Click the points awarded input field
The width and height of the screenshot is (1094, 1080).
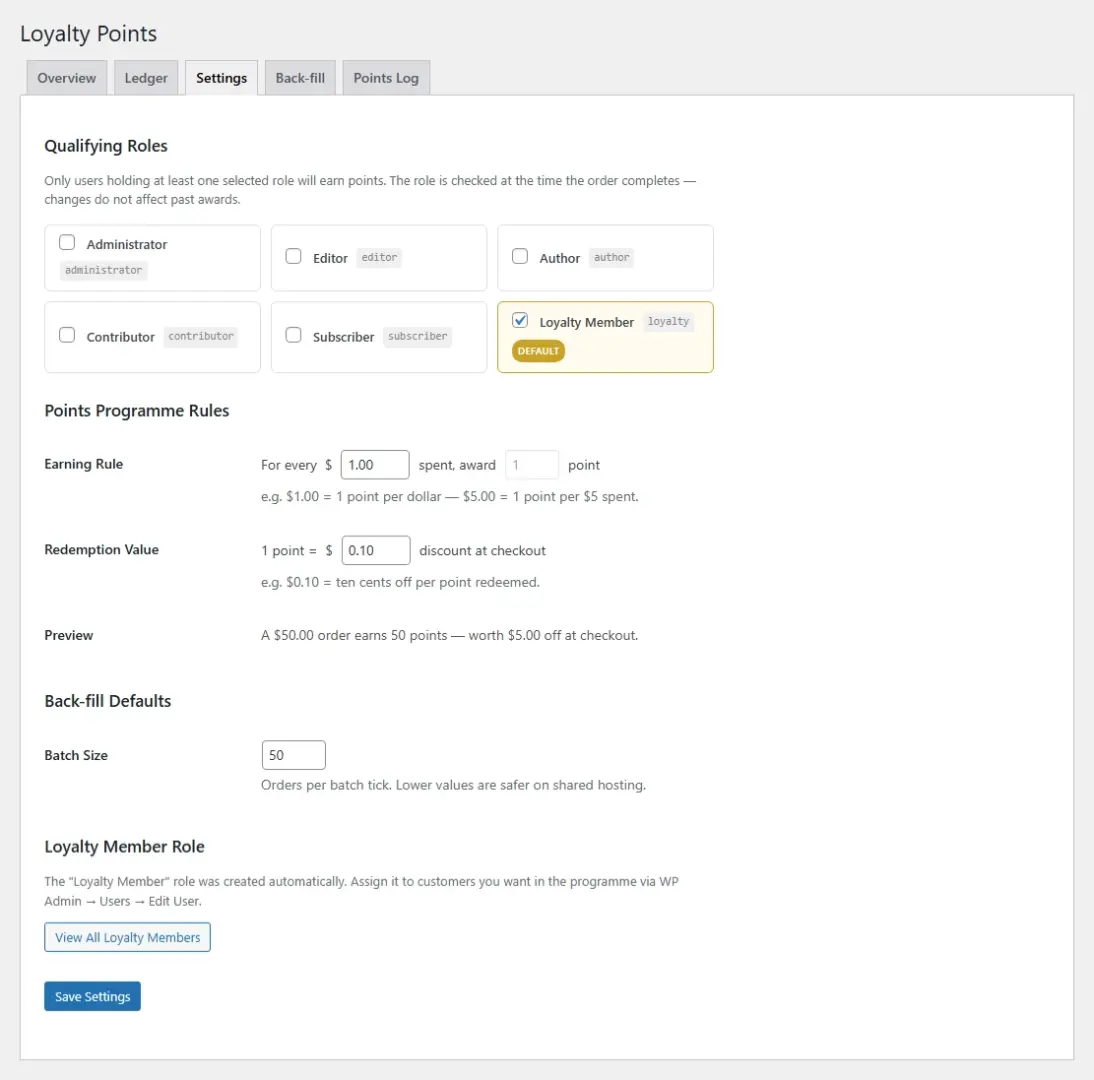pyautogui.click(x=532, y=464)
